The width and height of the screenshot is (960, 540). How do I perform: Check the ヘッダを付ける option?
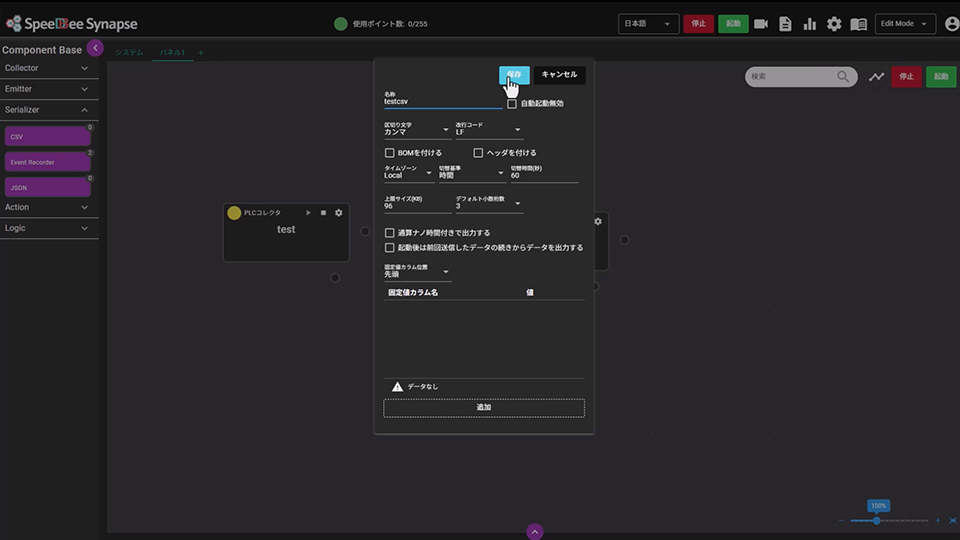pos(478,153)
